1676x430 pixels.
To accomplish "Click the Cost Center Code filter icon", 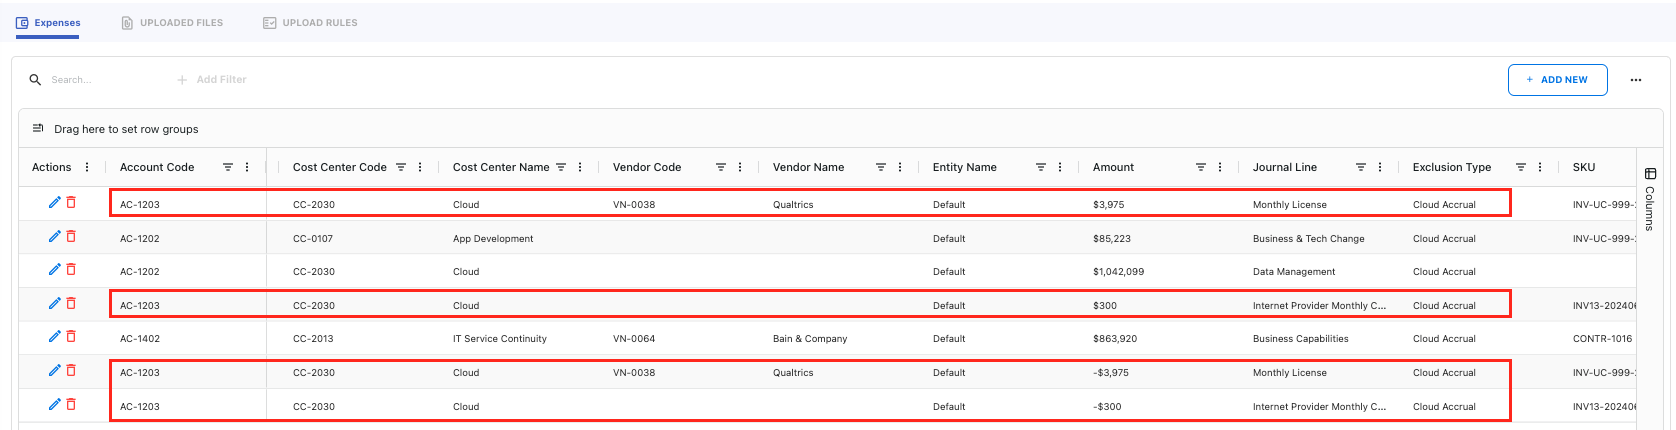I will pyautogui.click(x=400, y=167).
